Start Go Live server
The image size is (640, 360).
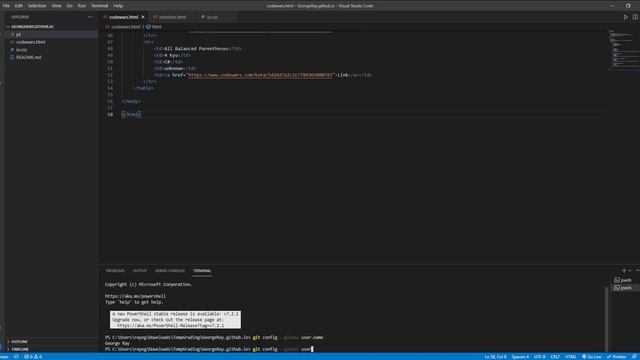point(592,357)
